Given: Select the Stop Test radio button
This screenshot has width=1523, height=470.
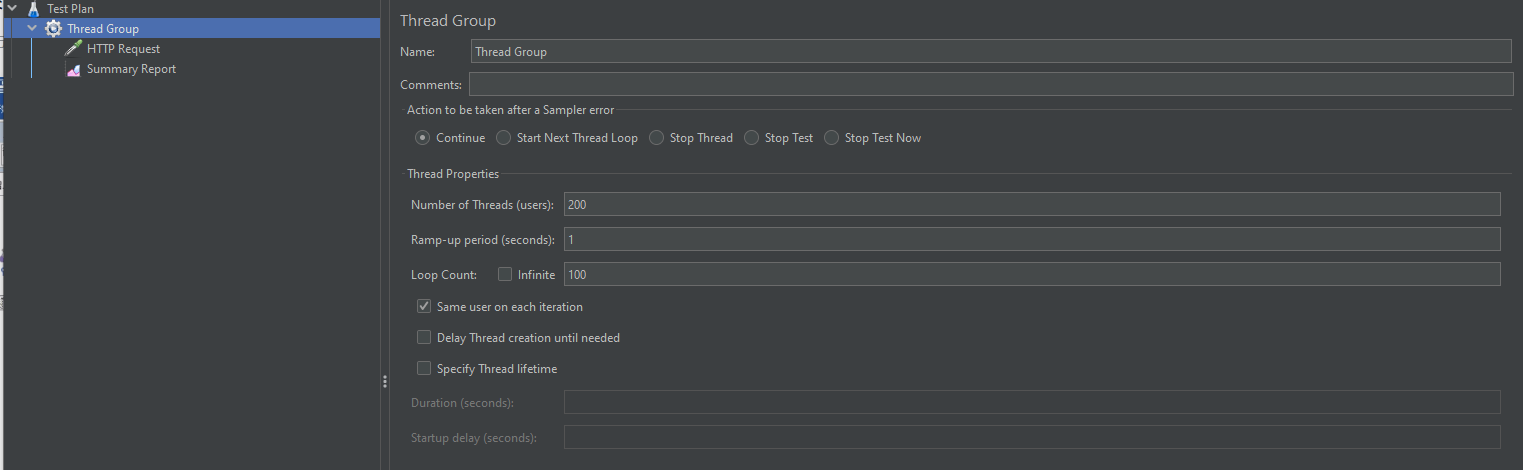Looking at the screenshot, I should coord(752,138).
